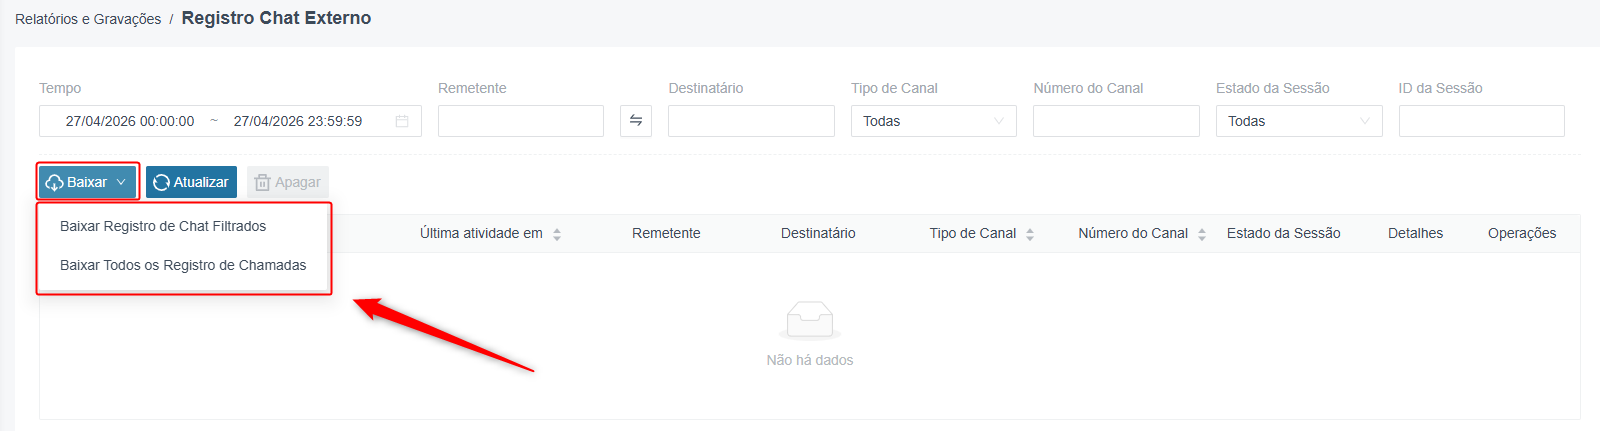Sort by Tipo de Canal column arrows
Screen dimensions: 1600x431
point(1030,234)
